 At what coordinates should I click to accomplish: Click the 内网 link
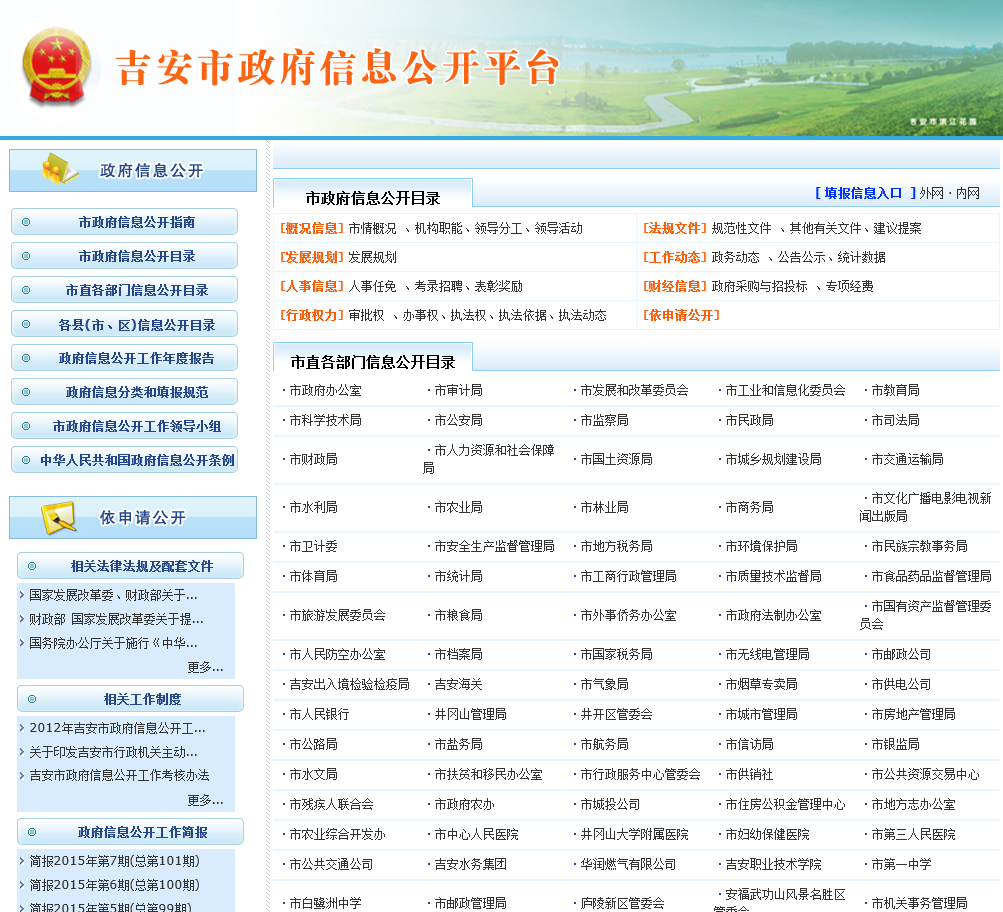(968, 193)
